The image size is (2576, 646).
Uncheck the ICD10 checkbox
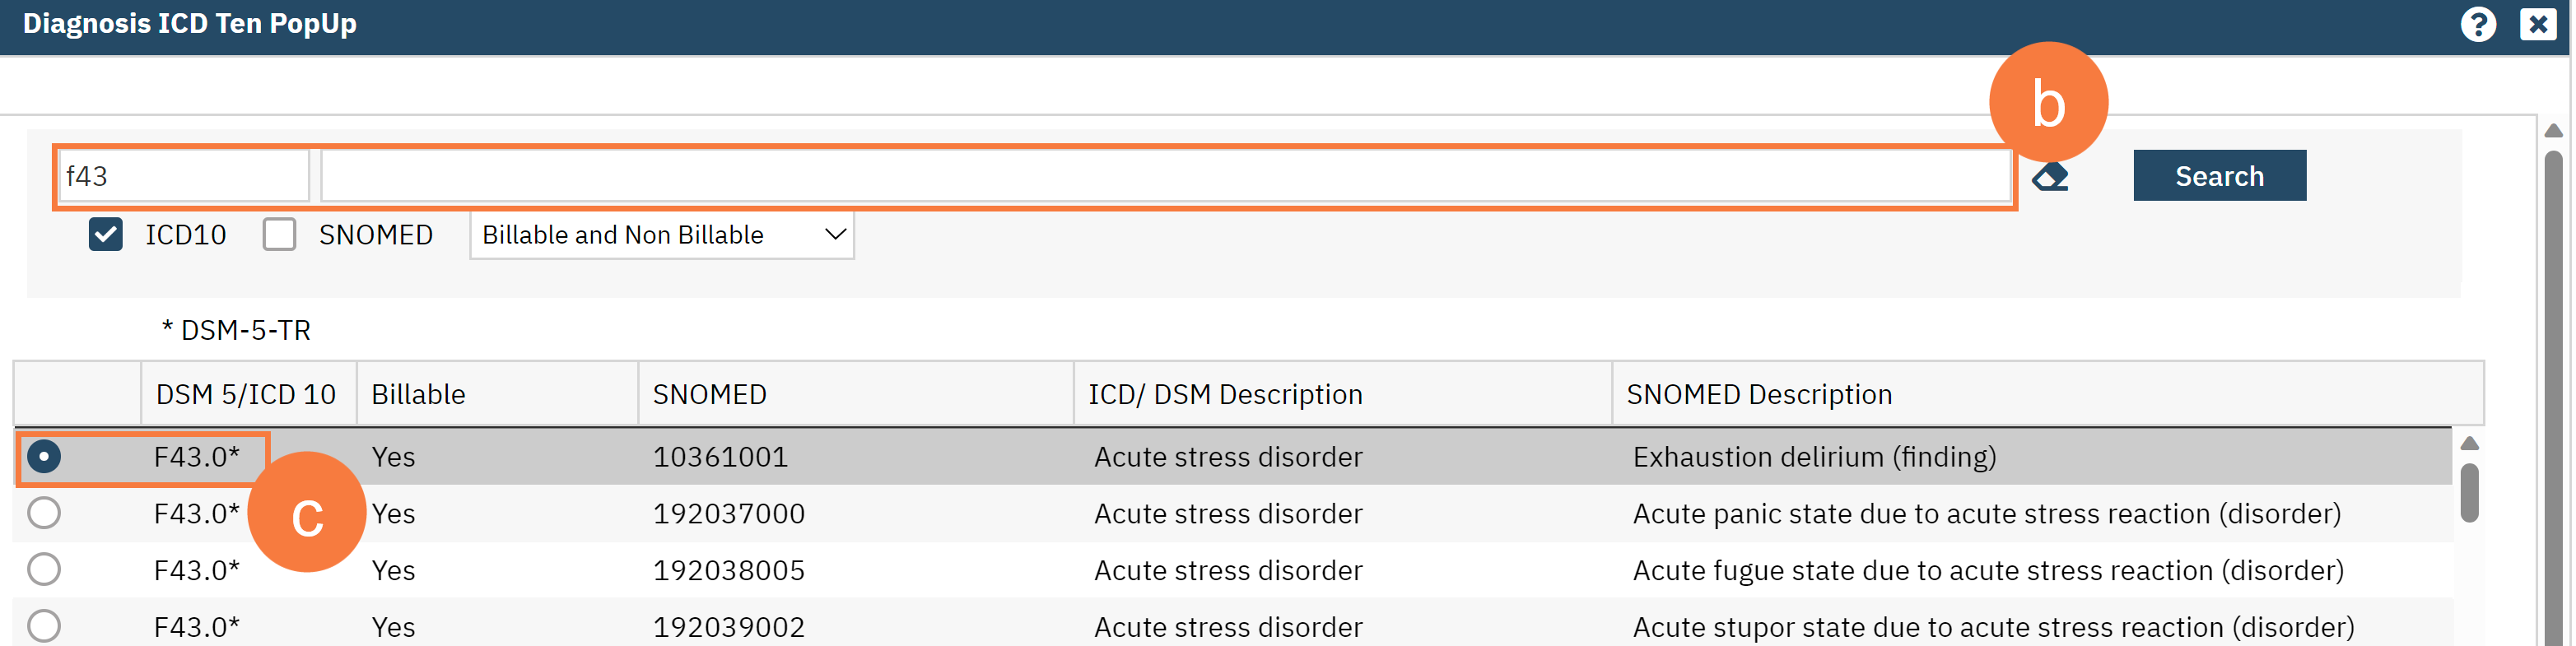click(x=106, y=235)
